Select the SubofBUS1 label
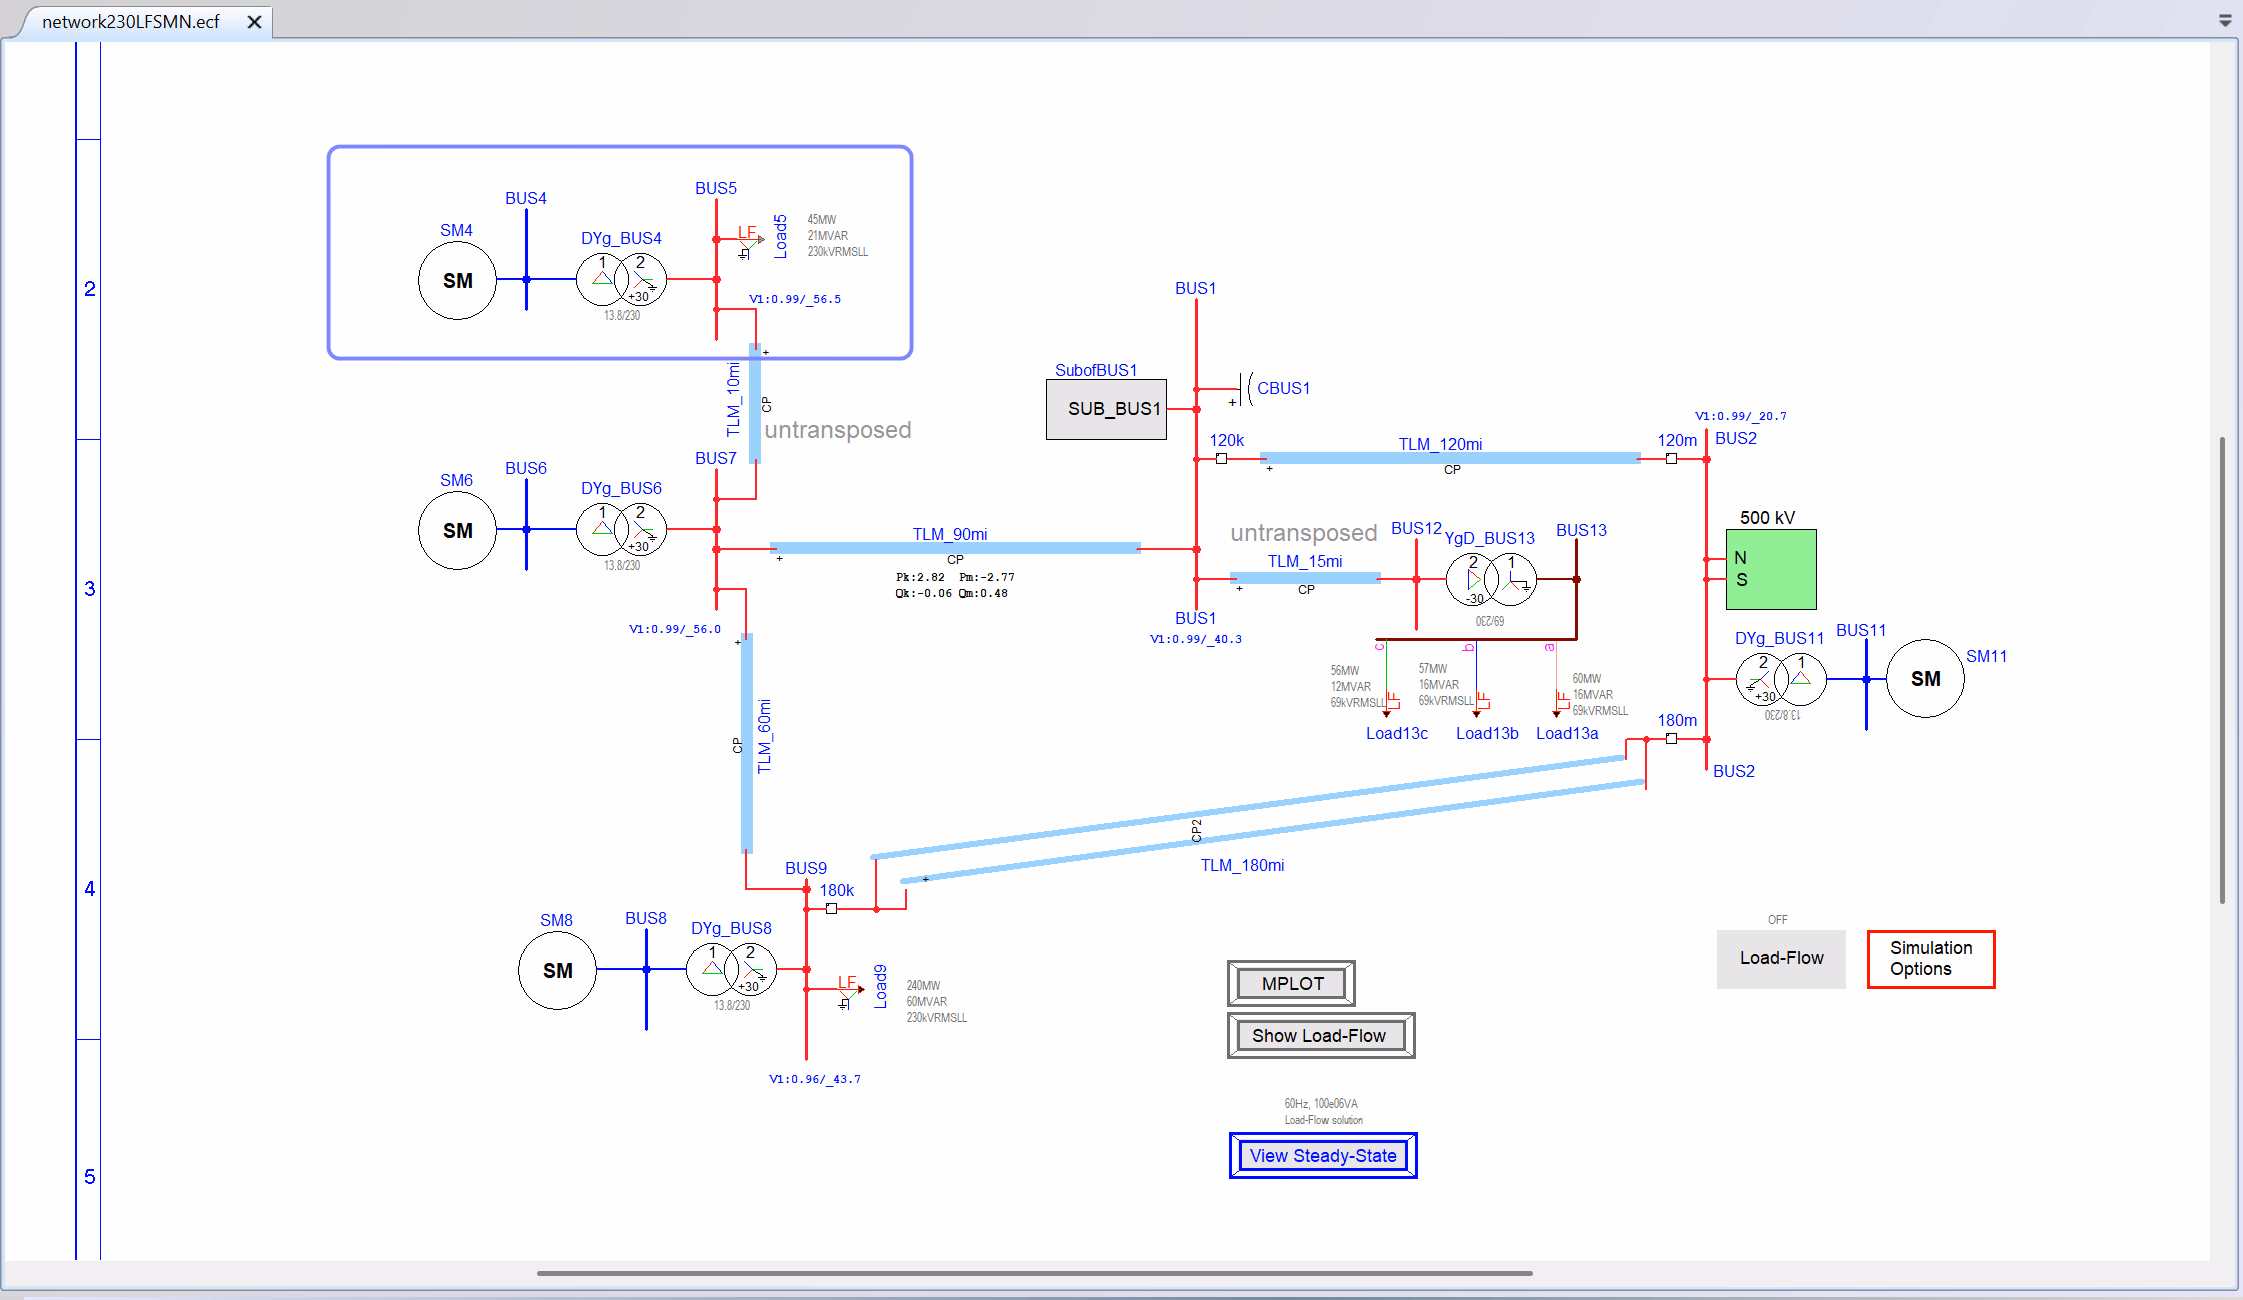This screenshot has height=1300, width=2243. coord(1096,370)
